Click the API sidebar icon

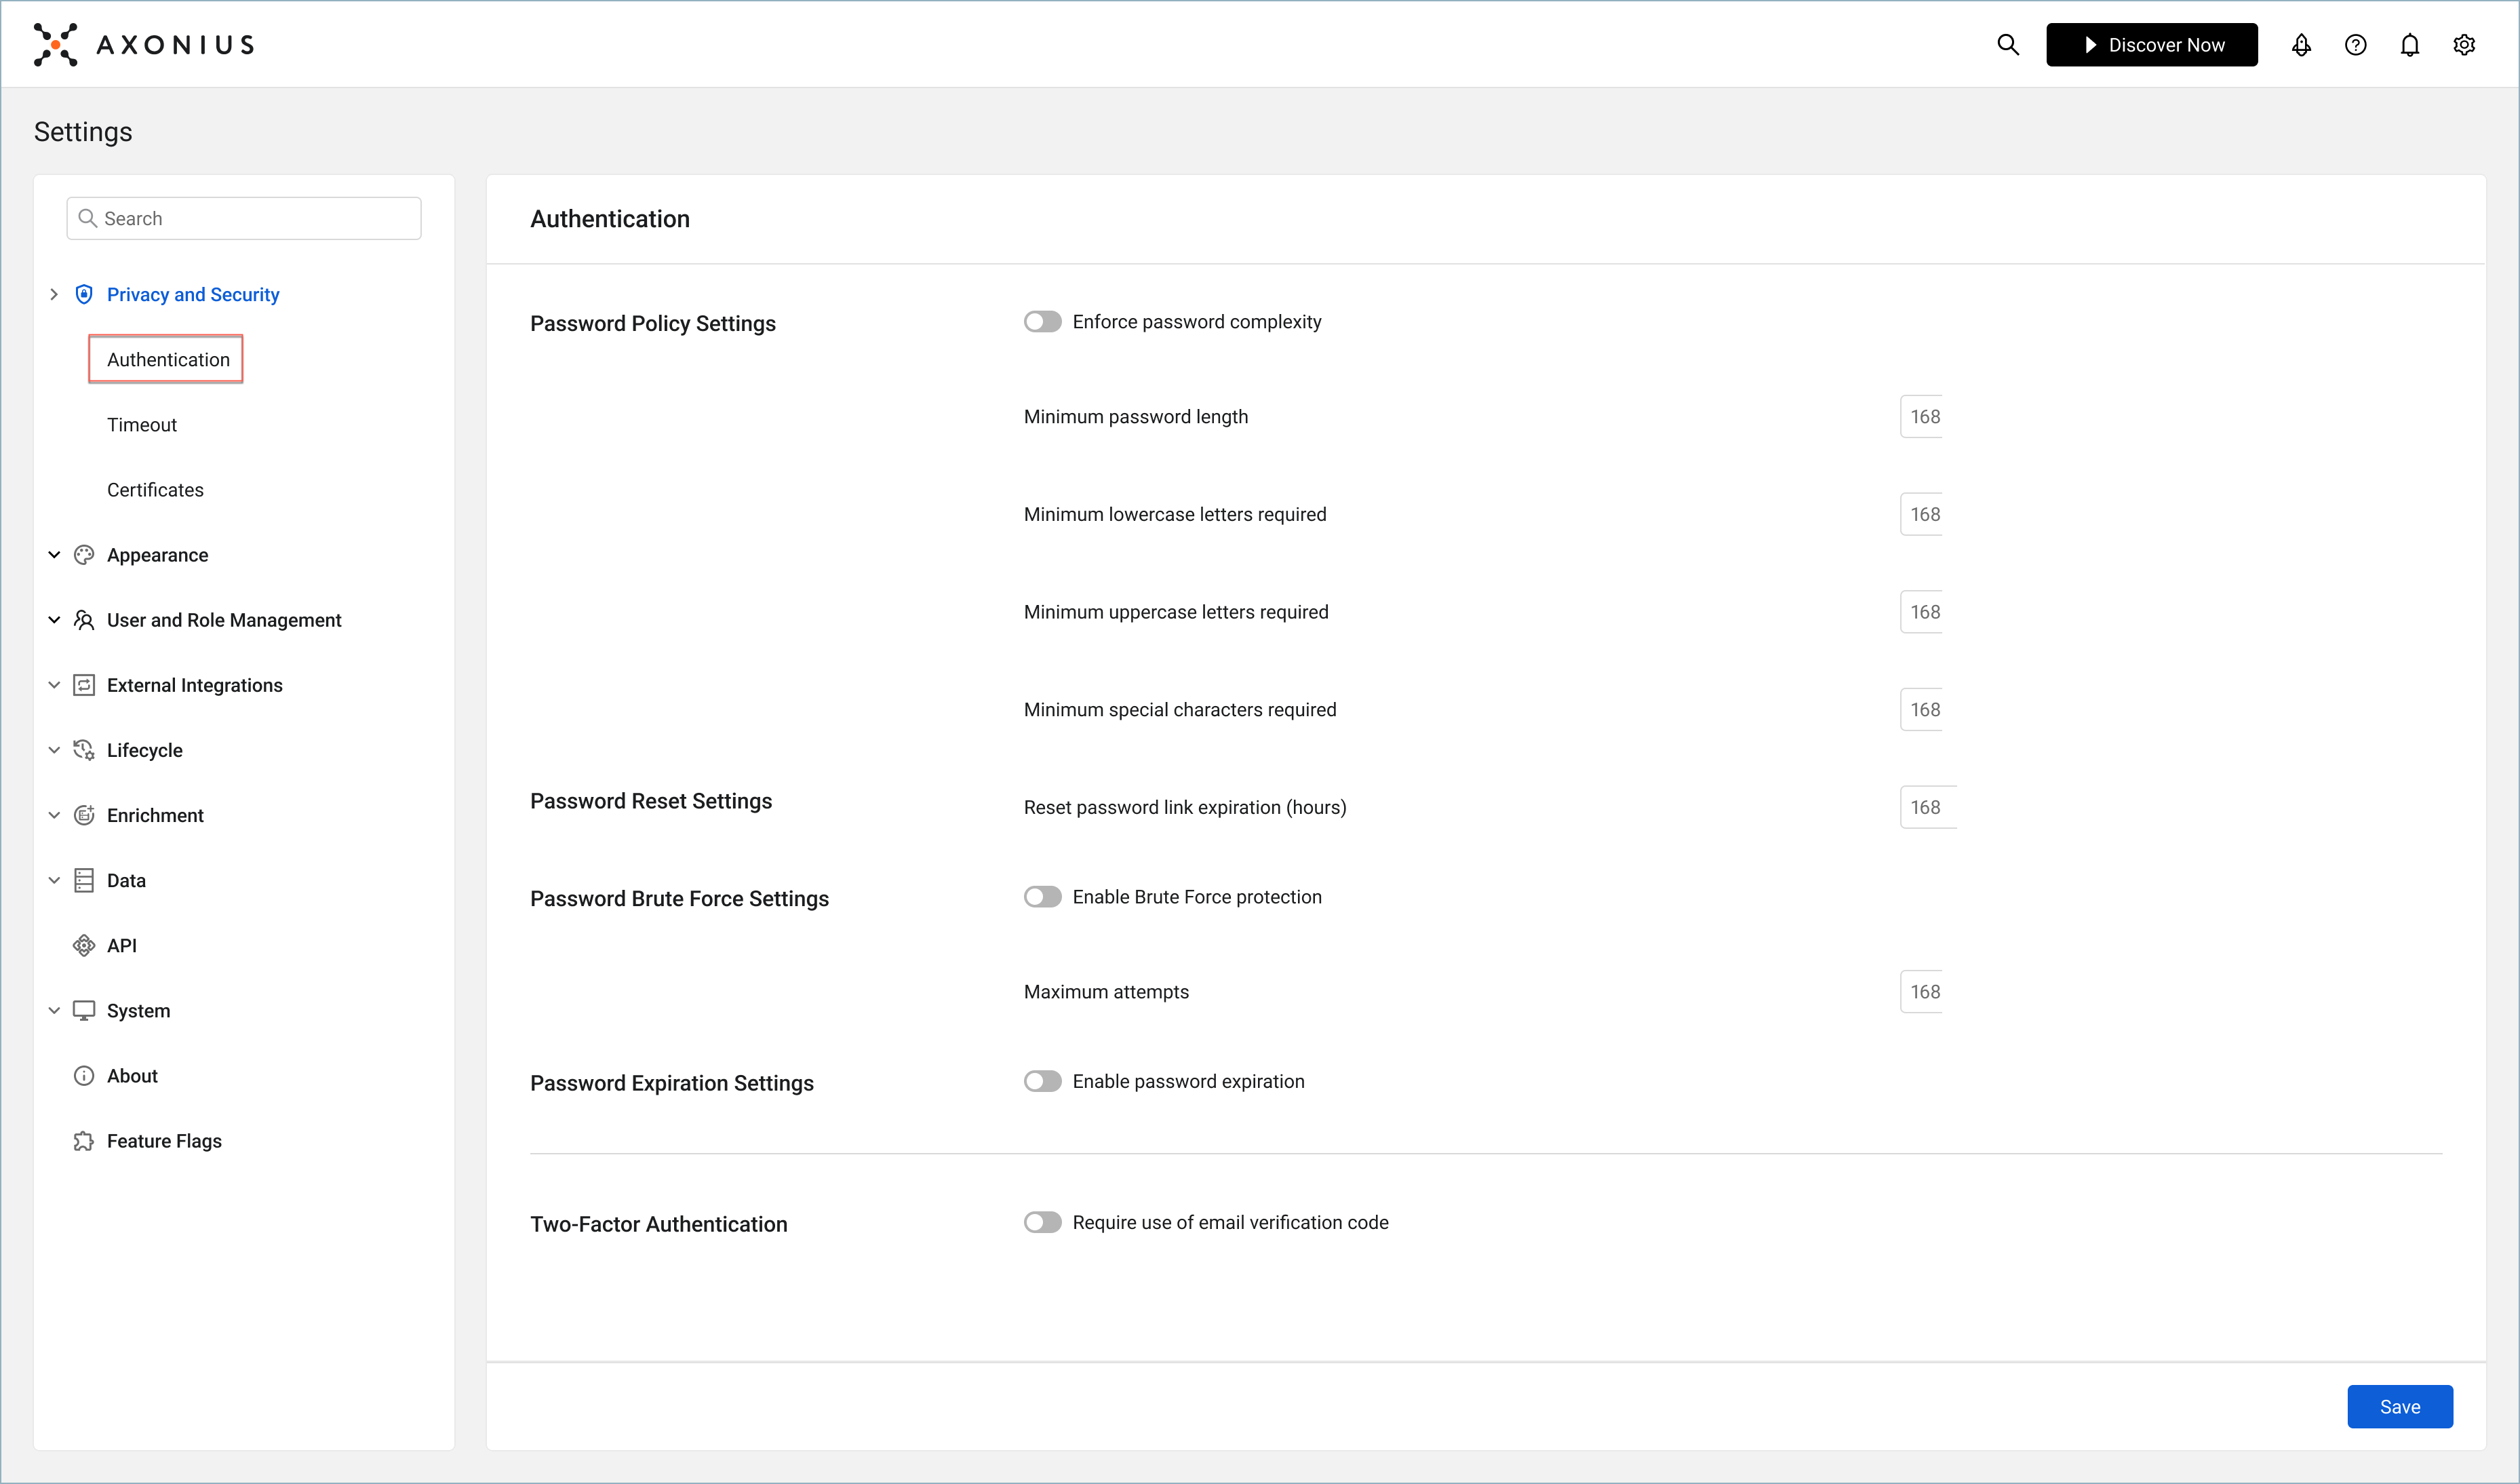point(84,945)
